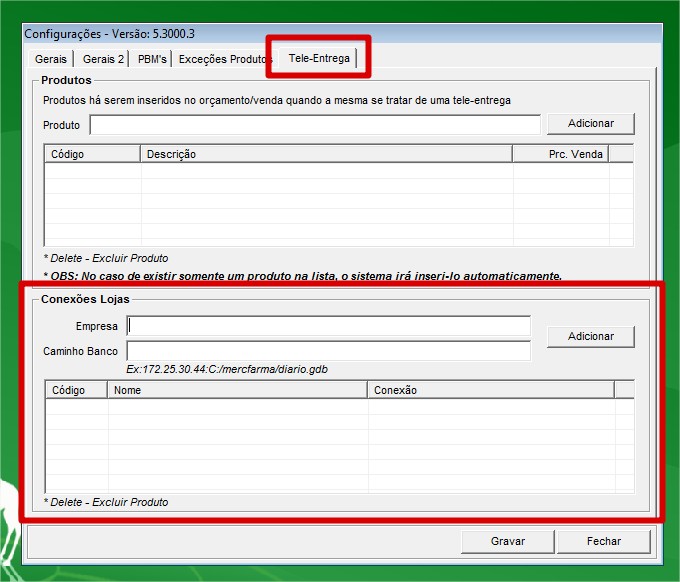680x582 pixels.
Task: Select the Tele-Entrega tab
Action: pyautogui.click(x=319, y=58)
